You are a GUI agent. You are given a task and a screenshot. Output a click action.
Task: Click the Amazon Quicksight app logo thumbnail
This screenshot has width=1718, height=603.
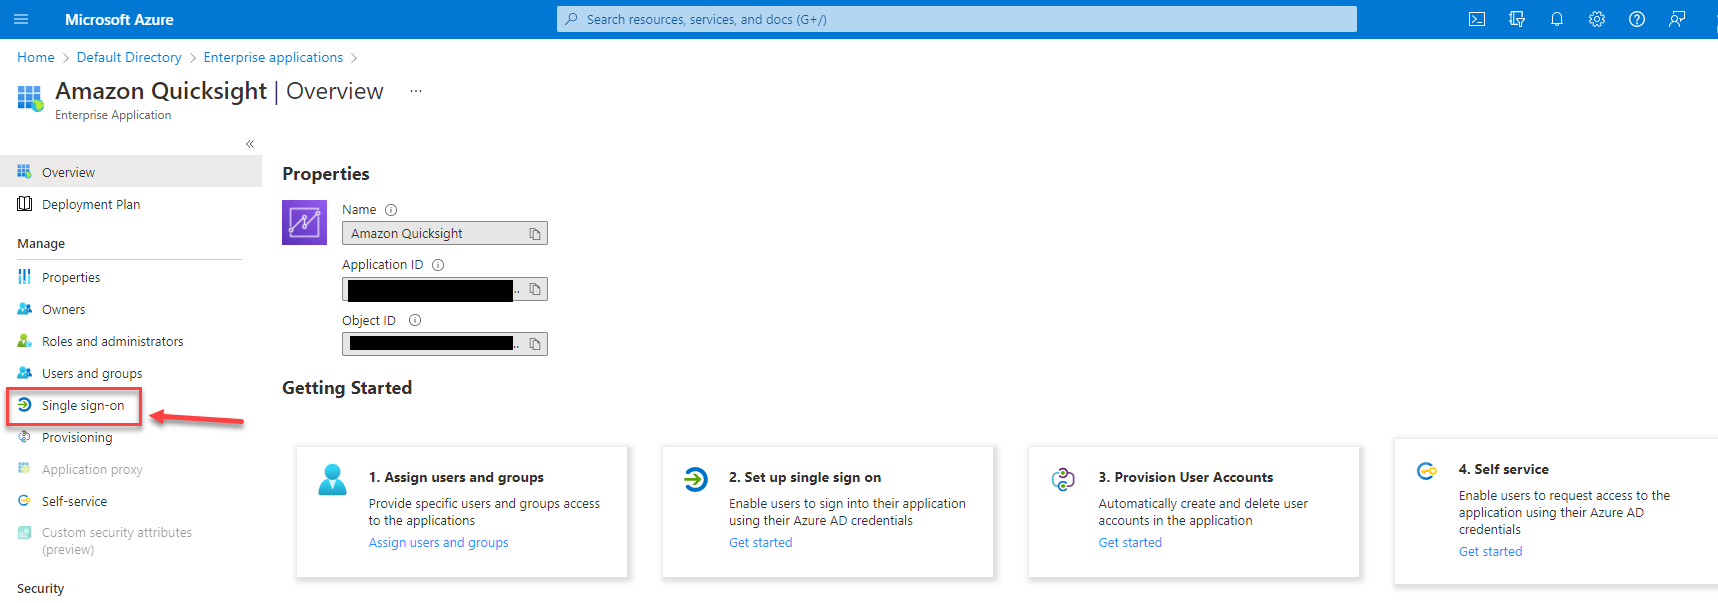point(304,222)
